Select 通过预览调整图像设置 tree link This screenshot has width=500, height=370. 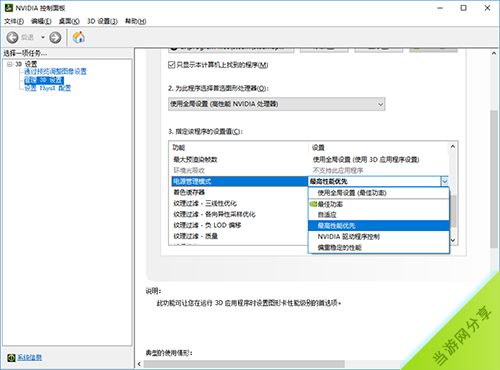[x=55, y=71]
